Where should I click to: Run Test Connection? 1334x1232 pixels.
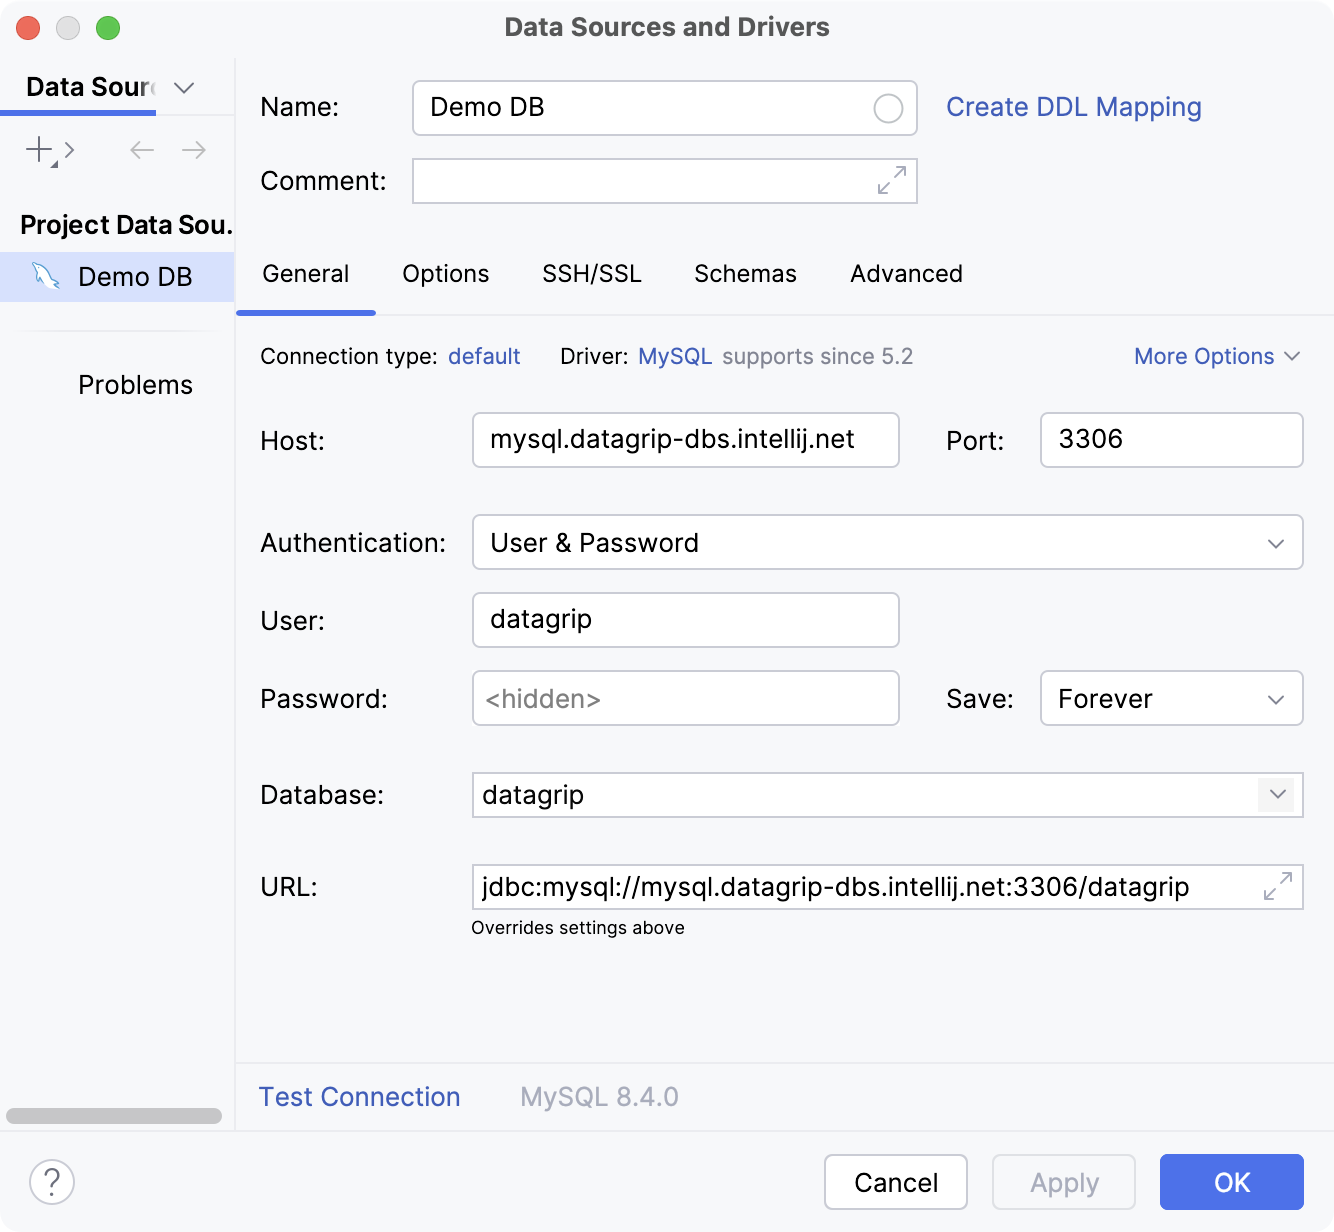(x=359, y=1096)
